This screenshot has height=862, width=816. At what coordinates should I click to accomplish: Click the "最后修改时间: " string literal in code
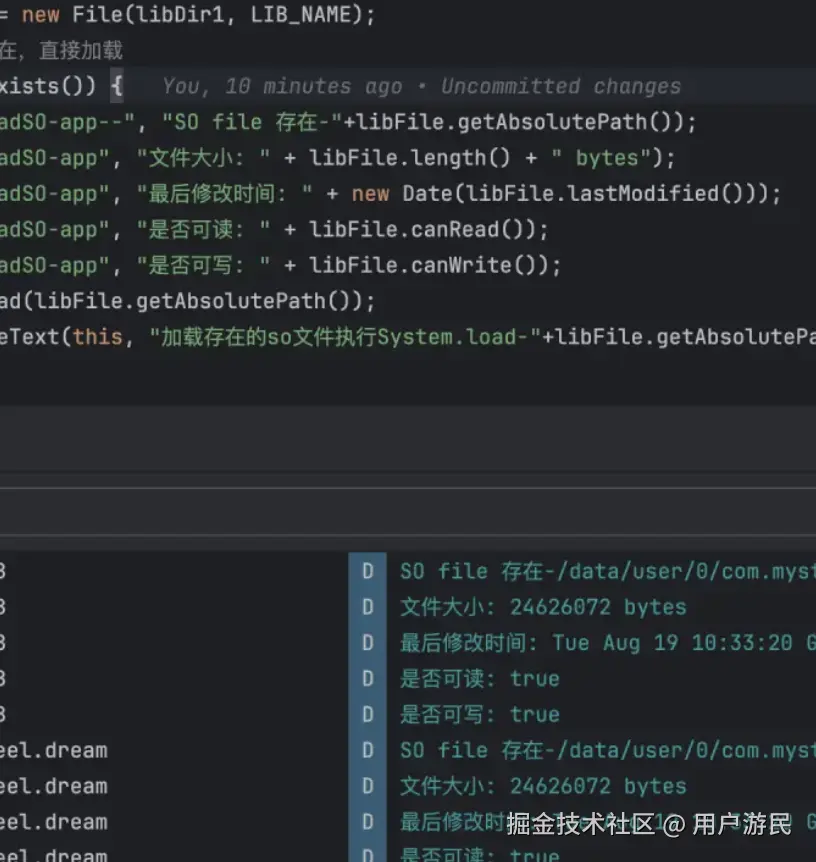(224, 194)
